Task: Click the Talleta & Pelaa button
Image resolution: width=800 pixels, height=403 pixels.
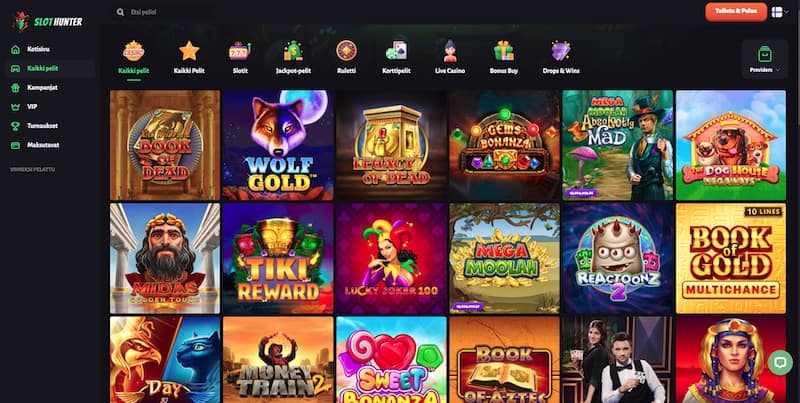Action: coord(736,11)
